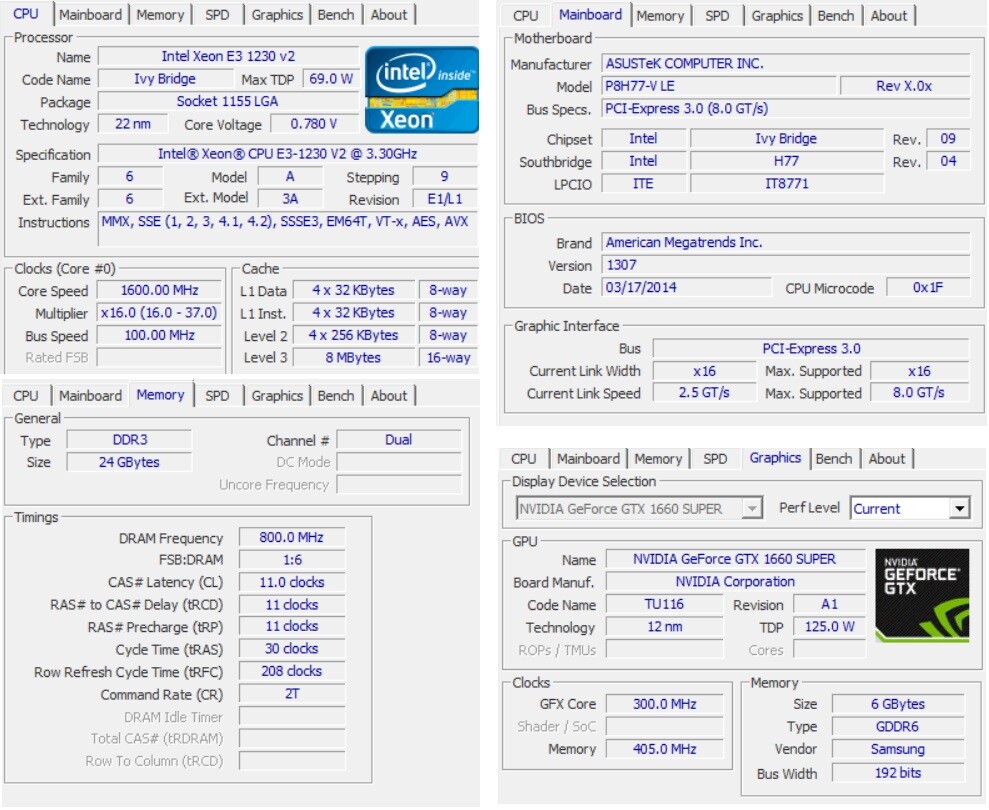
Task: Open Bench tab in CPU window
Action: click(x=336, y=15)
